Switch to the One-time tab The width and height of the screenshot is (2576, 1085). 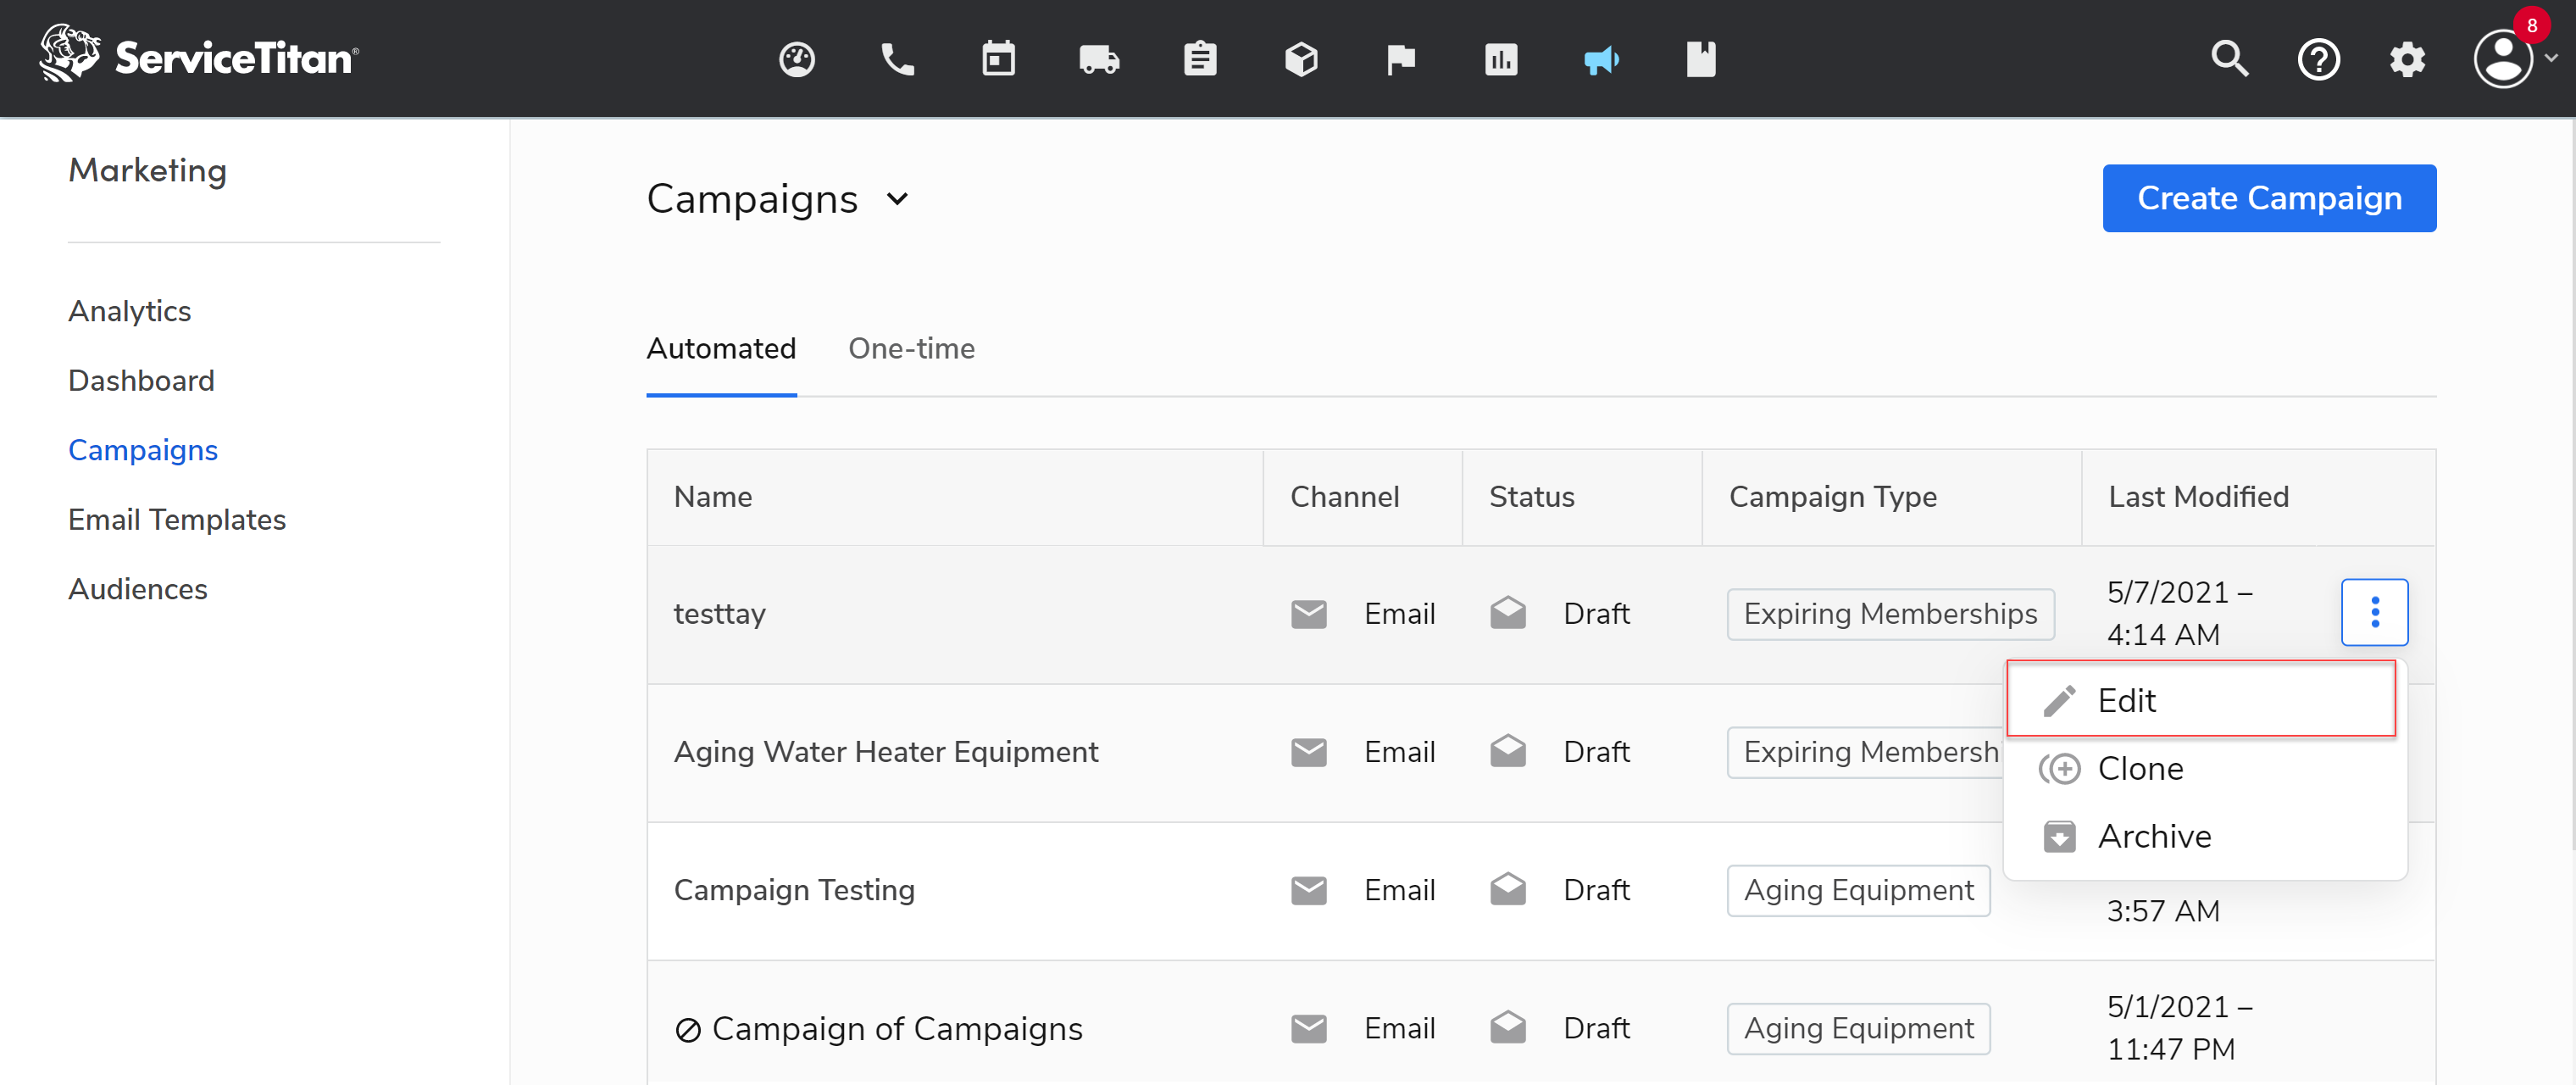coord(910,348)
